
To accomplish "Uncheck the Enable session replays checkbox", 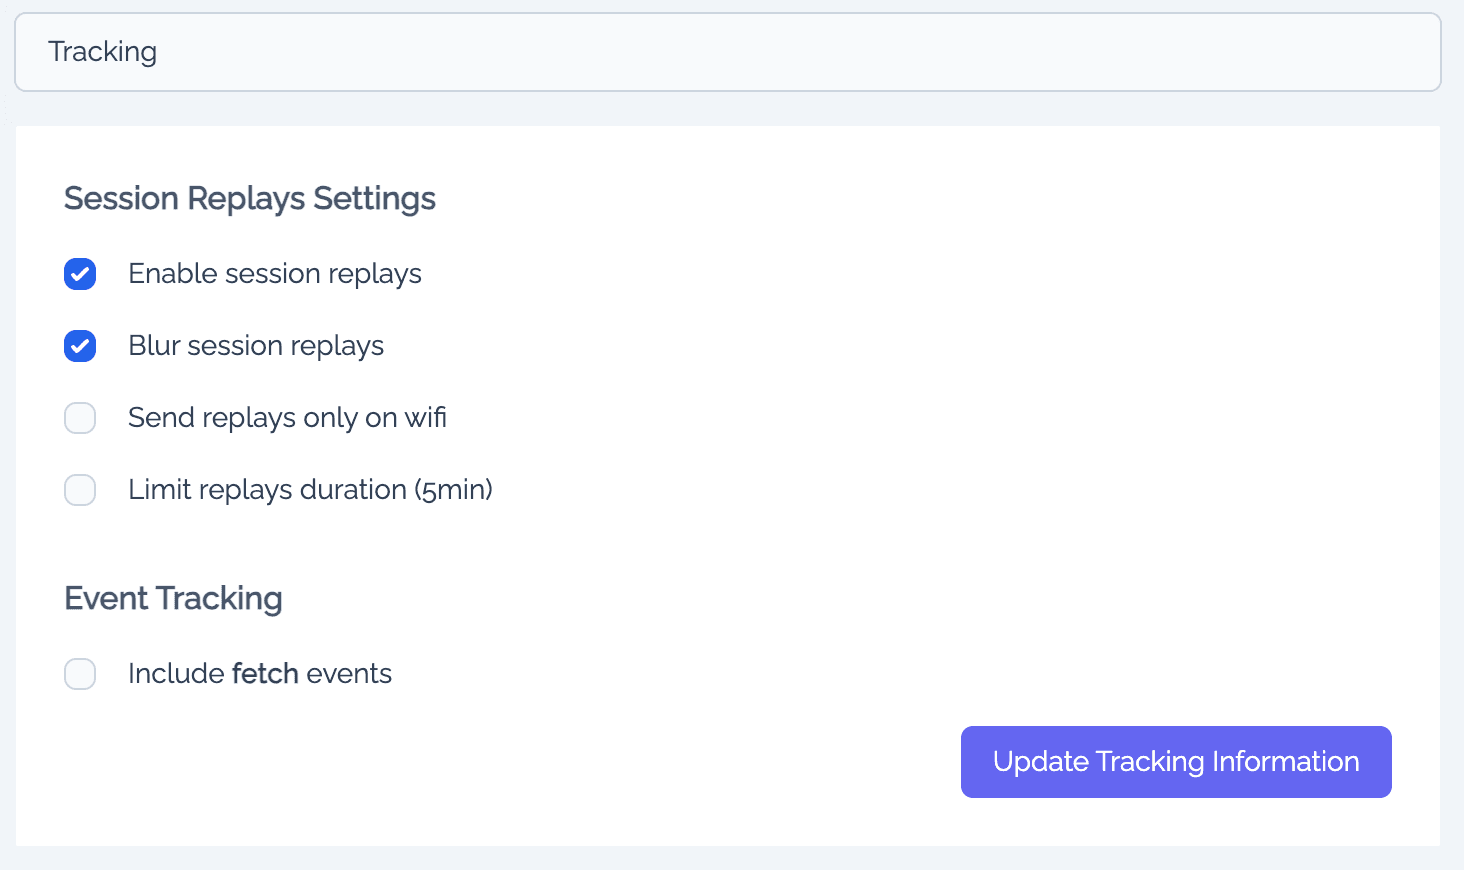I will coord(80,274).
